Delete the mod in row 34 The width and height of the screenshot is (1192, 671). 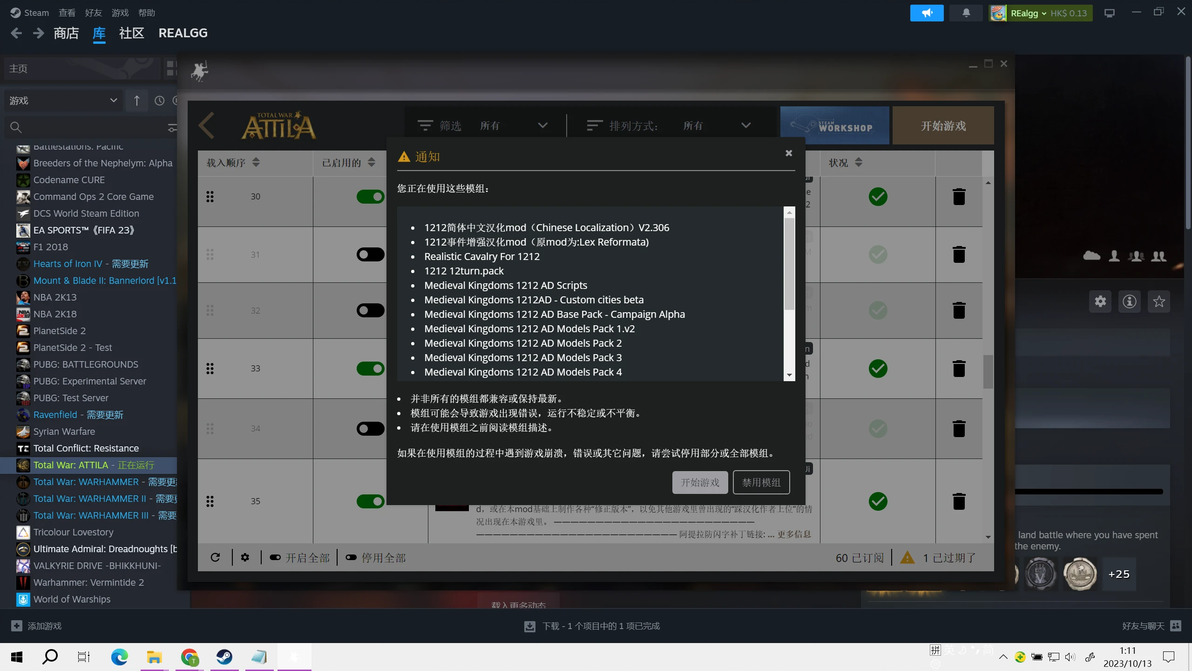(x=959, y=429)
